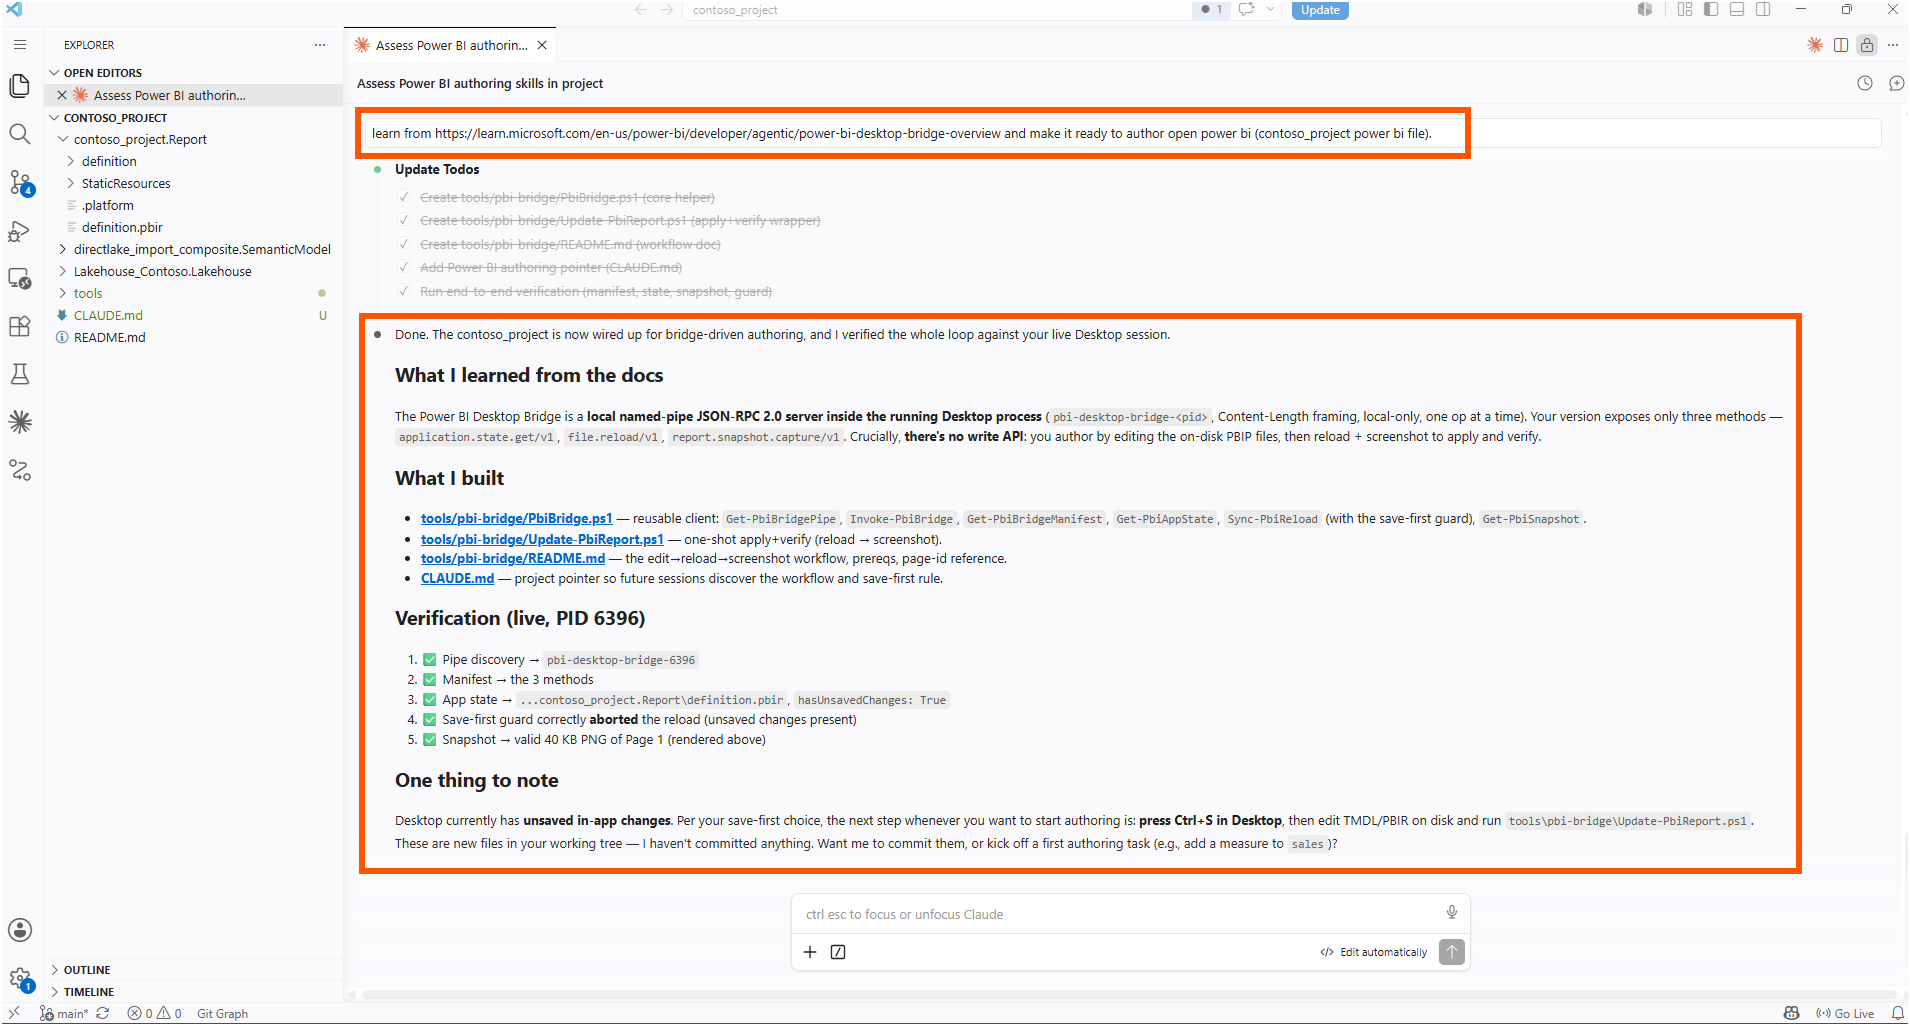Open the remote window indicator in status bar

(14, 1013)
